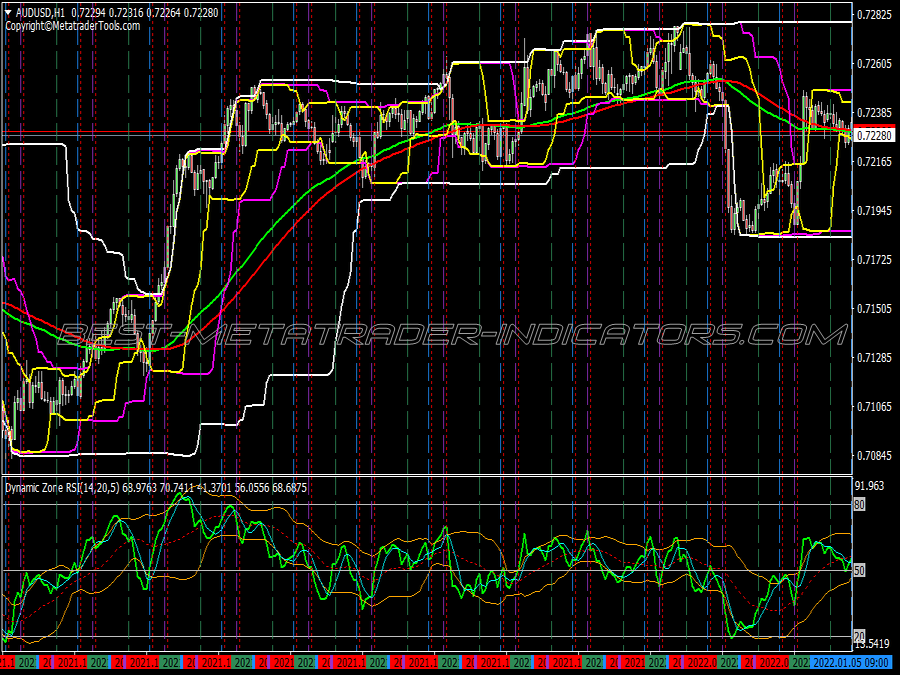Click the current price label 0.72280

tap(875, 135)
